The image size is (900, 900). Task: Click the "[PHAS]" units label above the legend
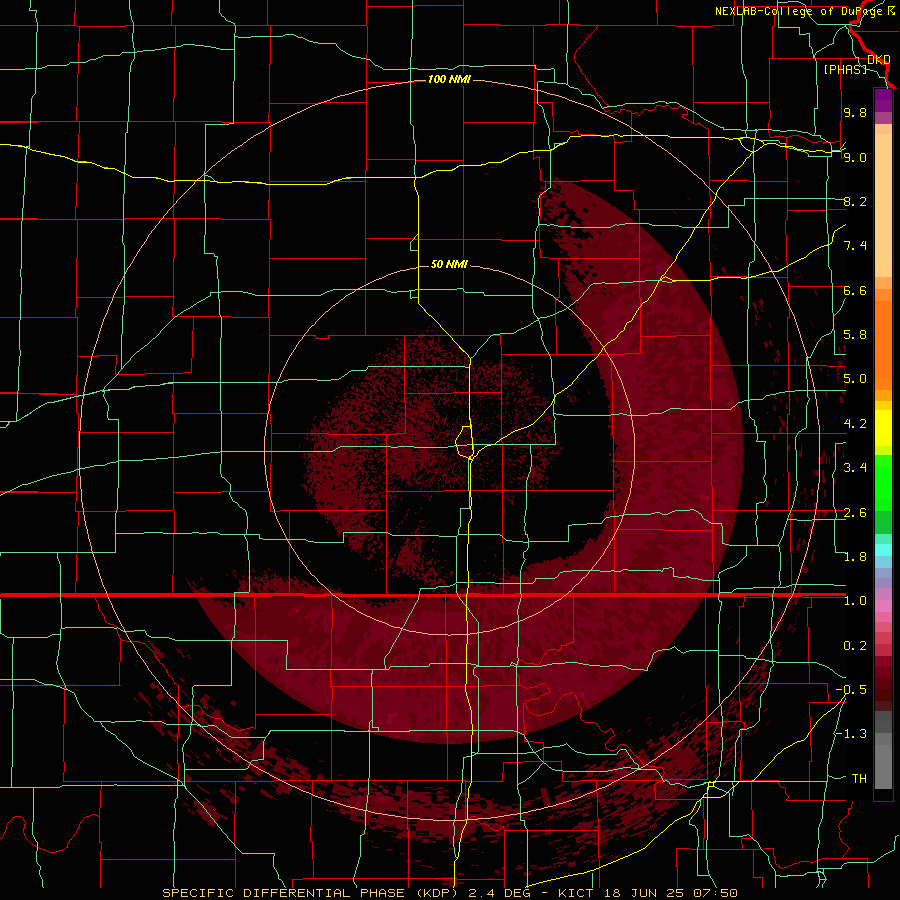(845, 69)
